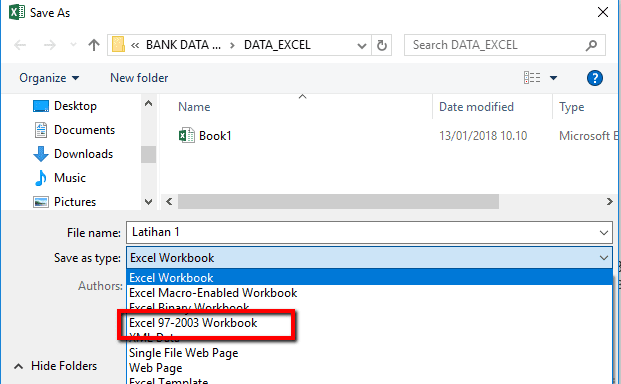Select DATA_EXCEL breadcrumb in address bar
Viewport: 621px width, 384px height.
[277, 45]
